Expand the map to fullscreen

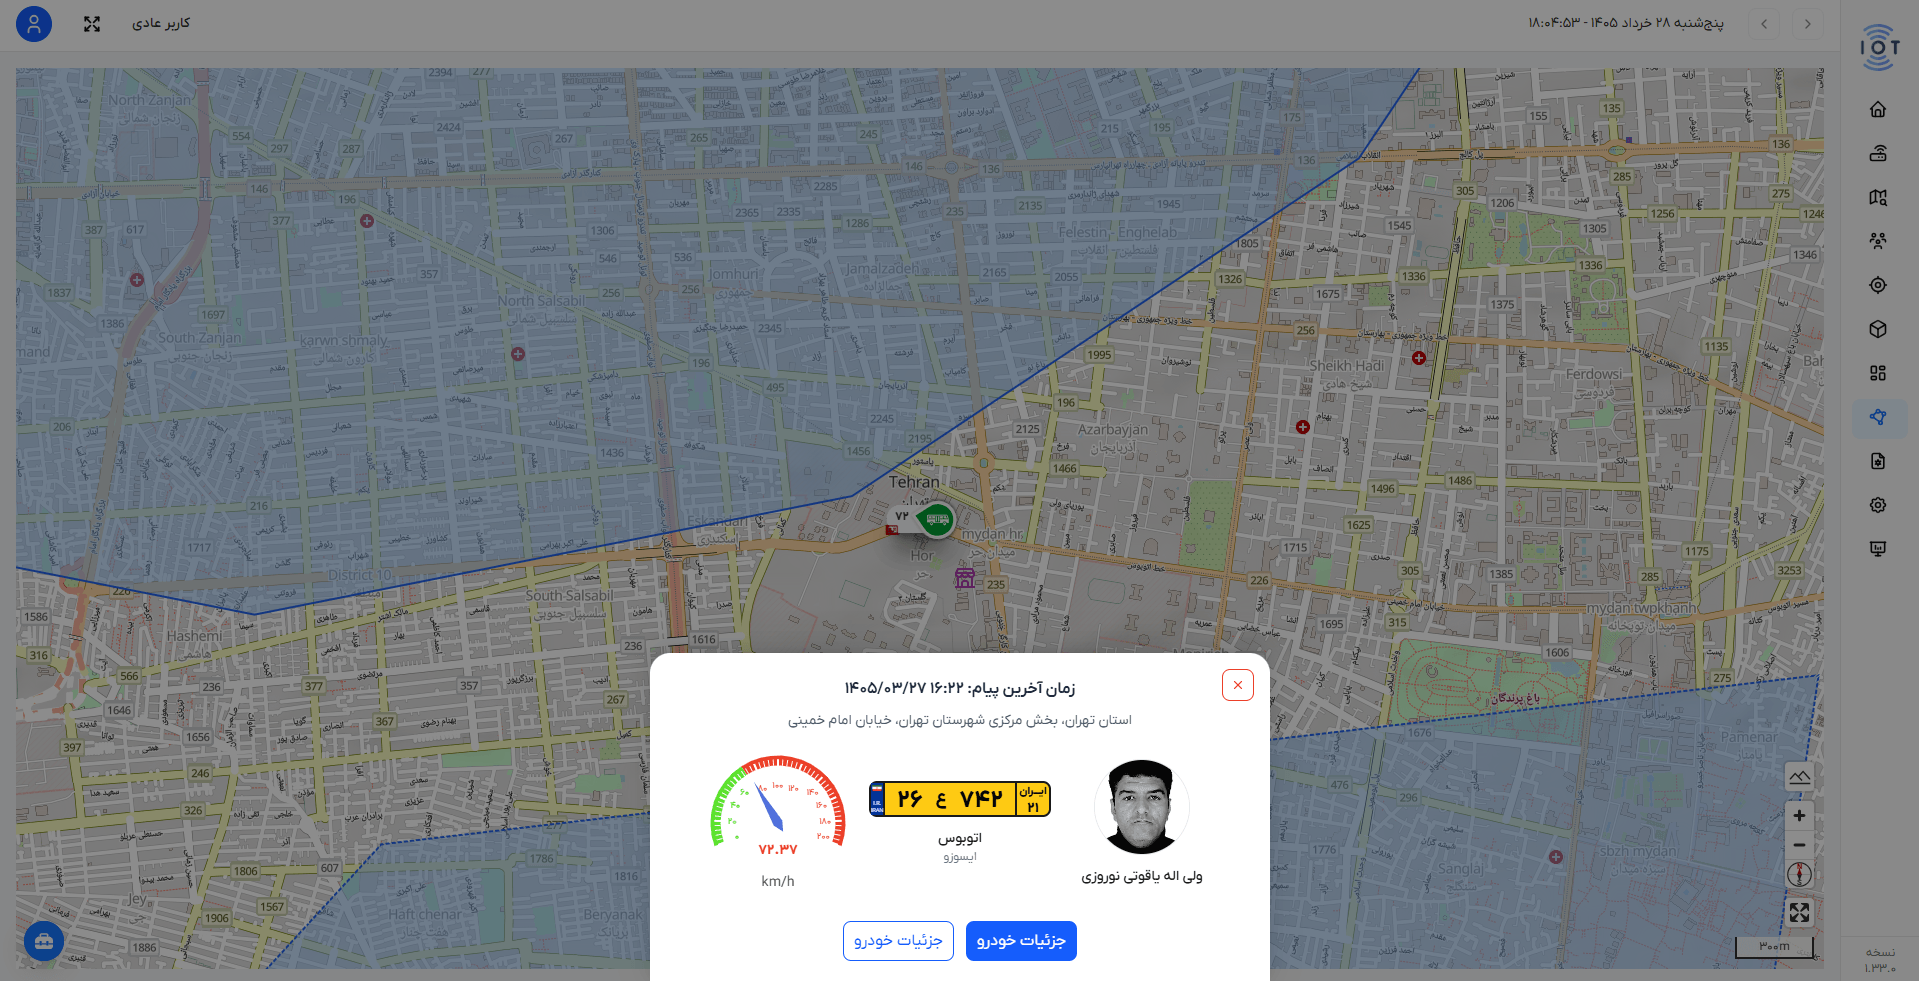pos(1799,912)
